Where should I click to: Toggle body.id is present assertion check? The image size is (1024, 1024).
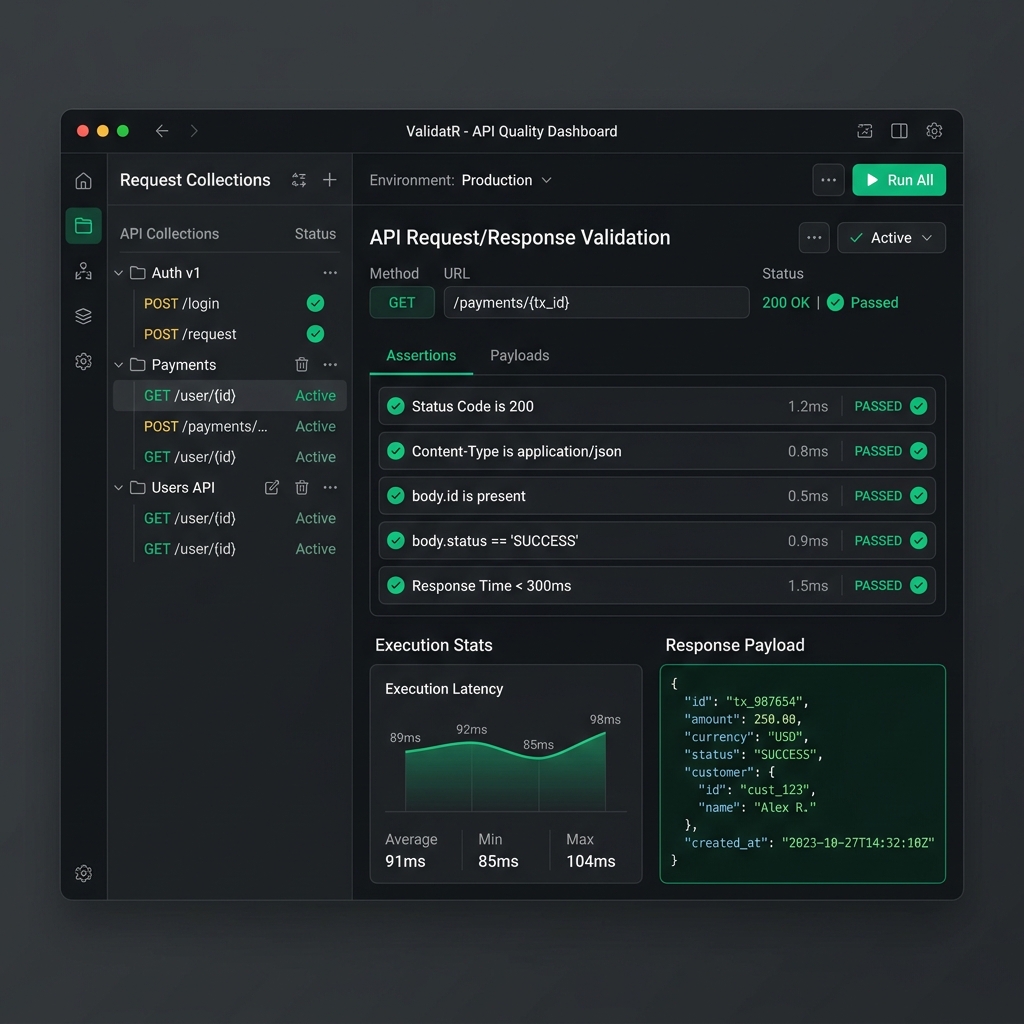(x=396, y=496)
